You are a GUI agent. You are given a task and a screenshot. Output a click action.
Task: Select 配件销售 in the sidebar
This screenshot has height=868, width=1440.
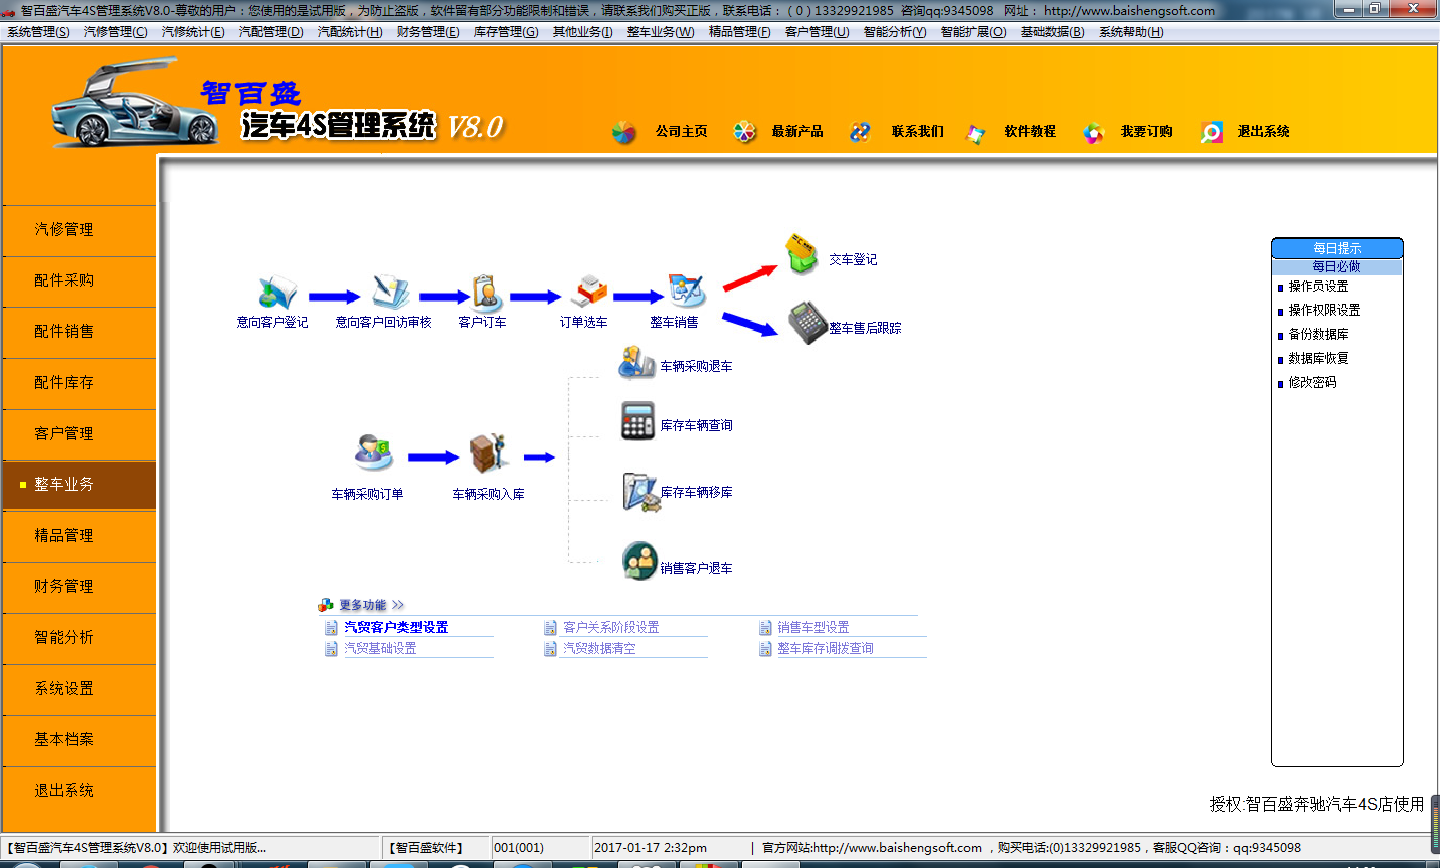coord(79,332)
